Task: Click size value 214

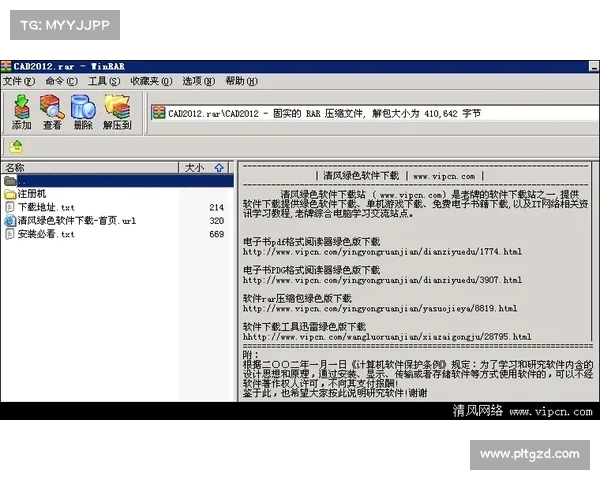Action: point(217,207)
